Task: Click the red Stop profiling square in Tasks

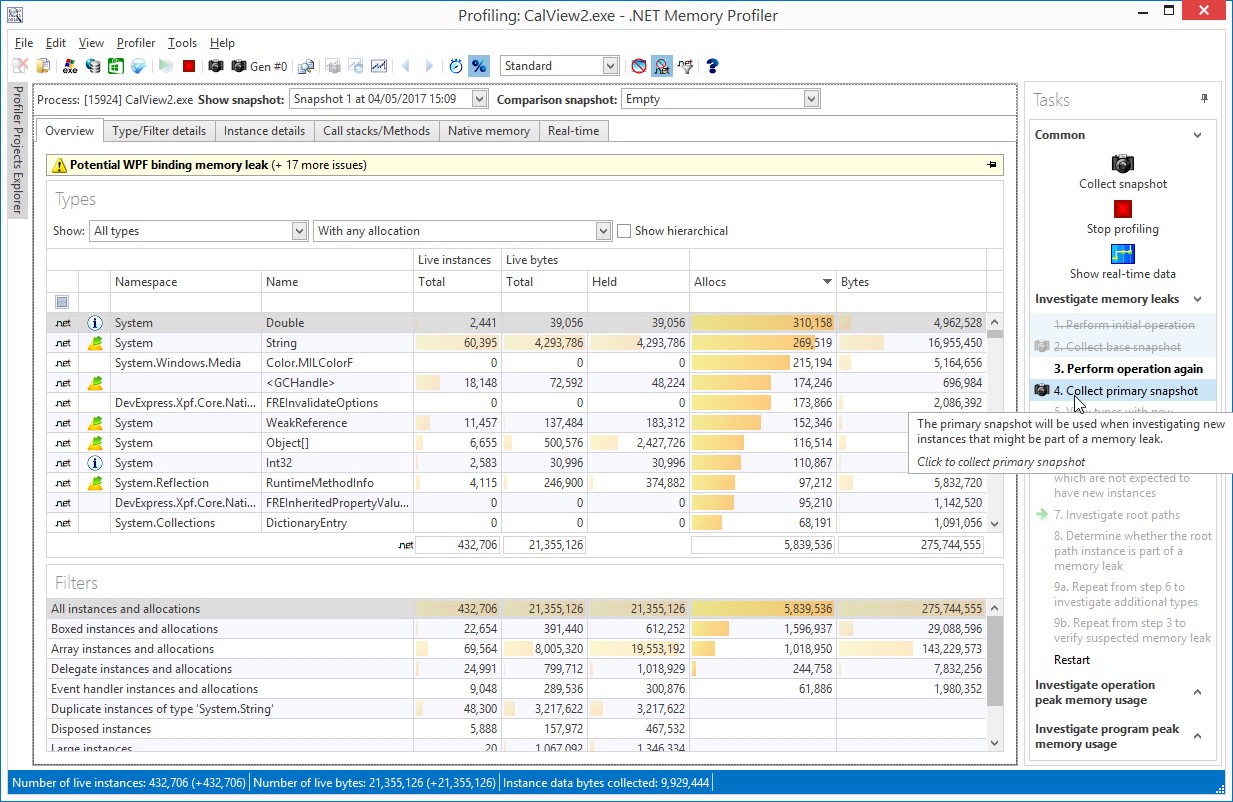Action: pyautogui.click(x=1122, y=209)
